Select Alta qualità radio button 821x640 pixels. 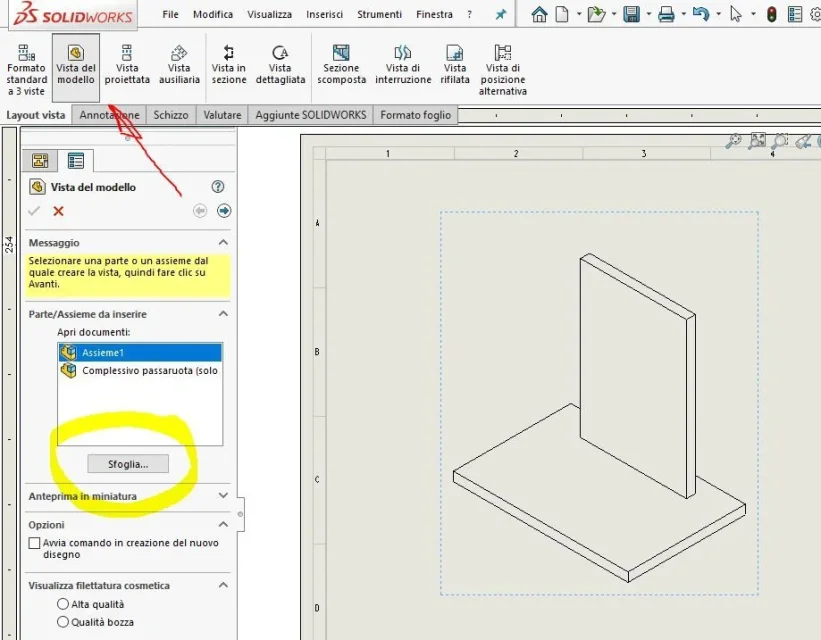coord(63,604)
